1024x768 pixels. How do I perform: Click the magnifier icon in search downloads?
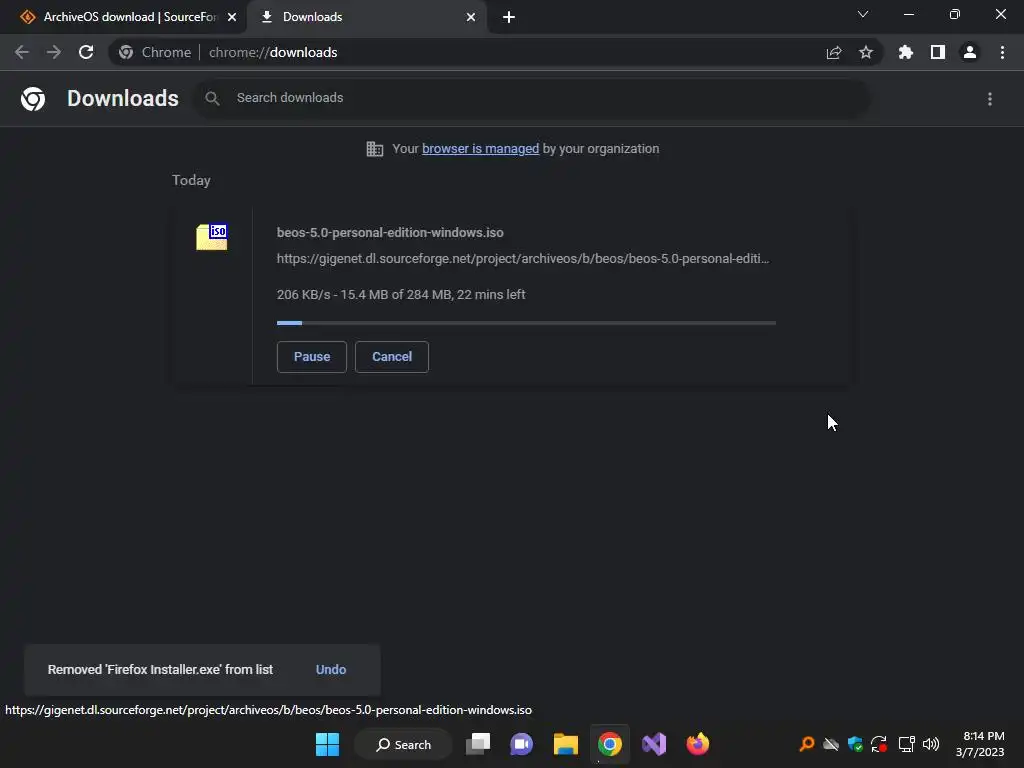point(212,98)
